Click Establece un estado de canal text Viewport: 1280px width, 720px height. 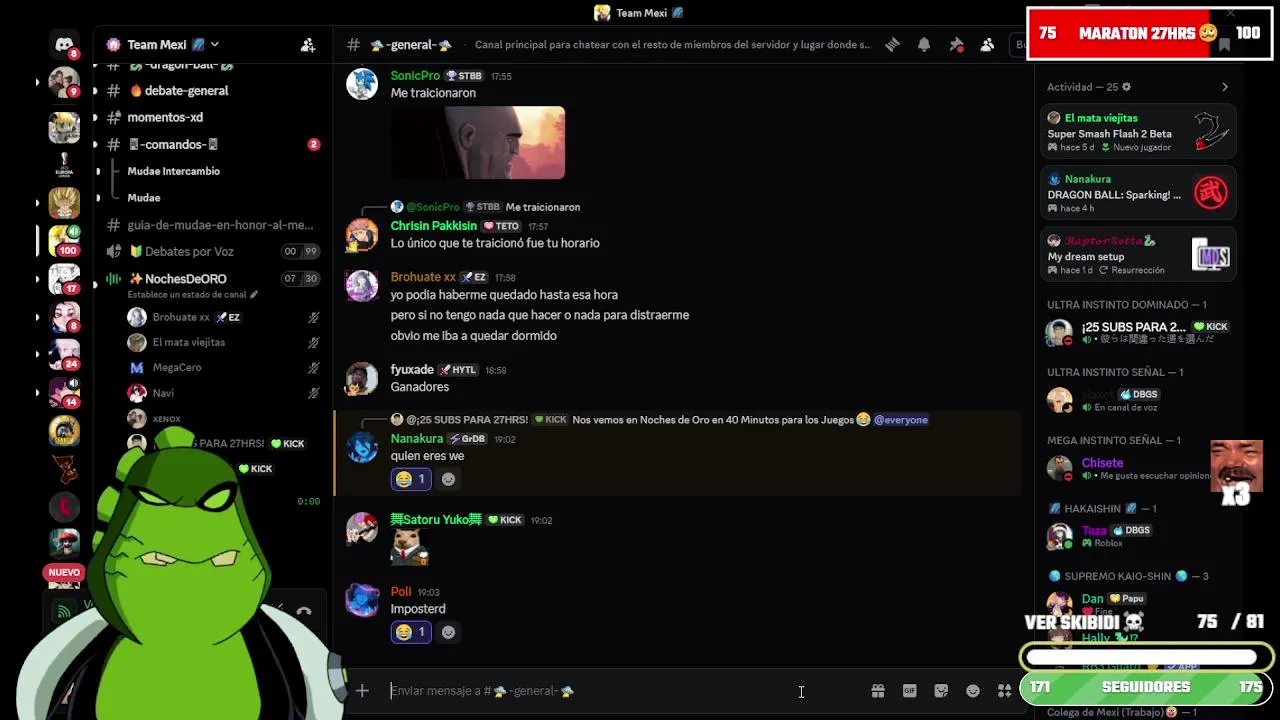(187, 295)
